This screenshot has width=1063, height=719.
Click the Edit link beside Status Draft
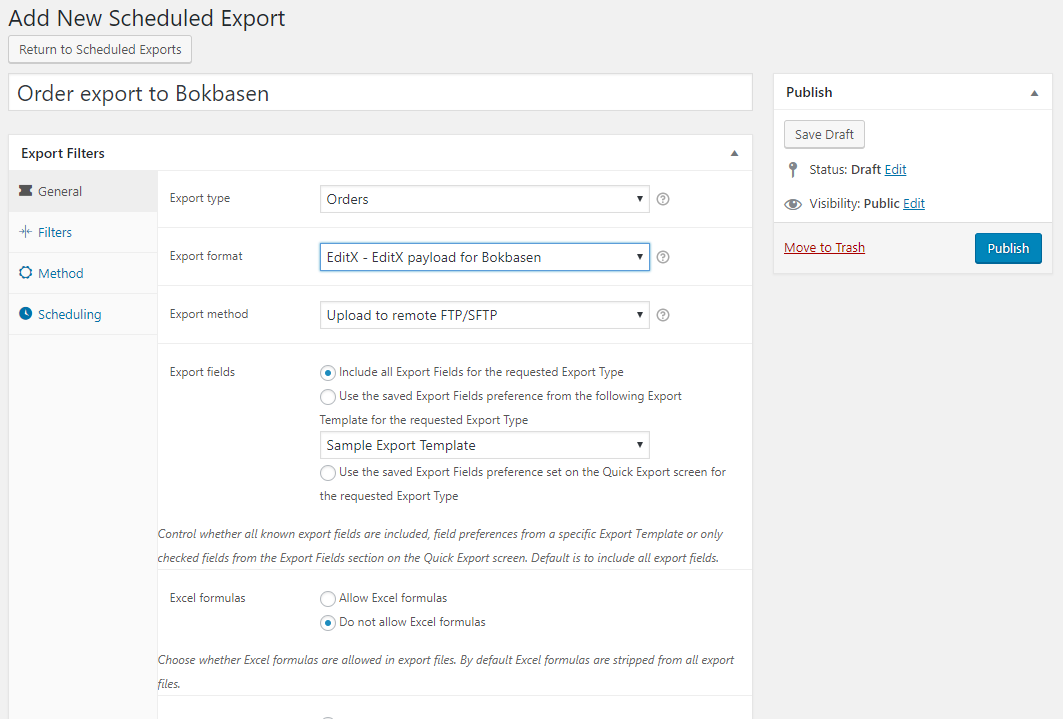click(895, 169)
